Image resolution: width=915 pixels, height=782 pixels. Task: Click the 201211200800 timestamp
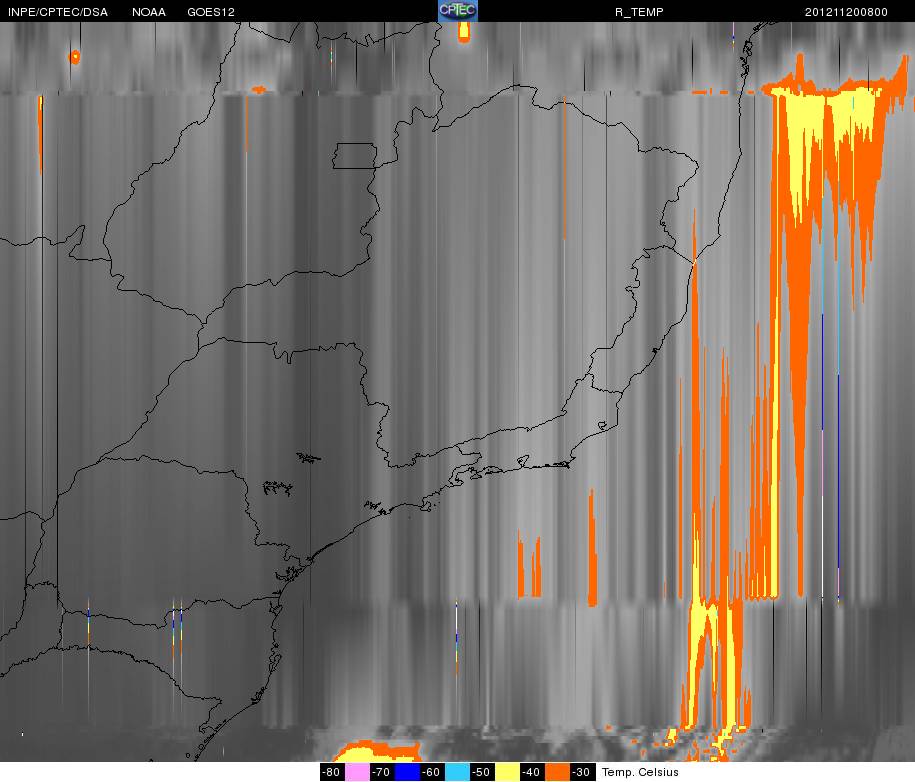tap(846, 12)
